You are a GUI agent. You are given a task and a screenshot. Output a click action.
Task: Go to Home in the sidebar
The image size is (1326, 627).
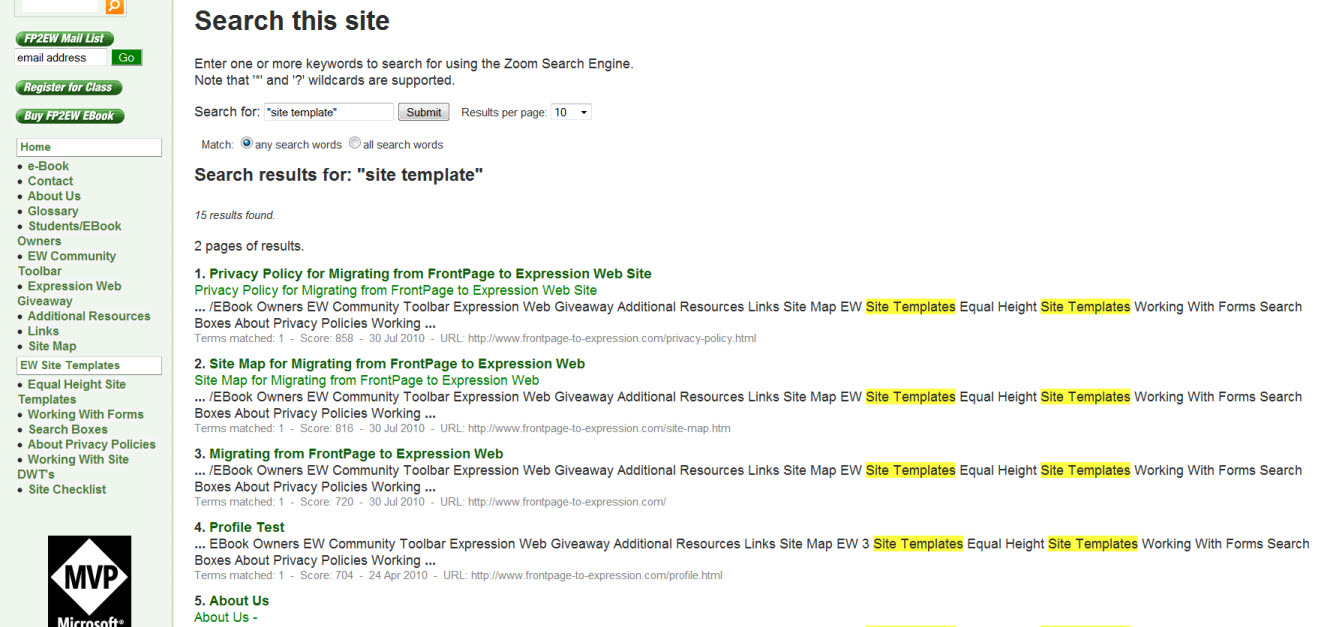tap(89, 147)
